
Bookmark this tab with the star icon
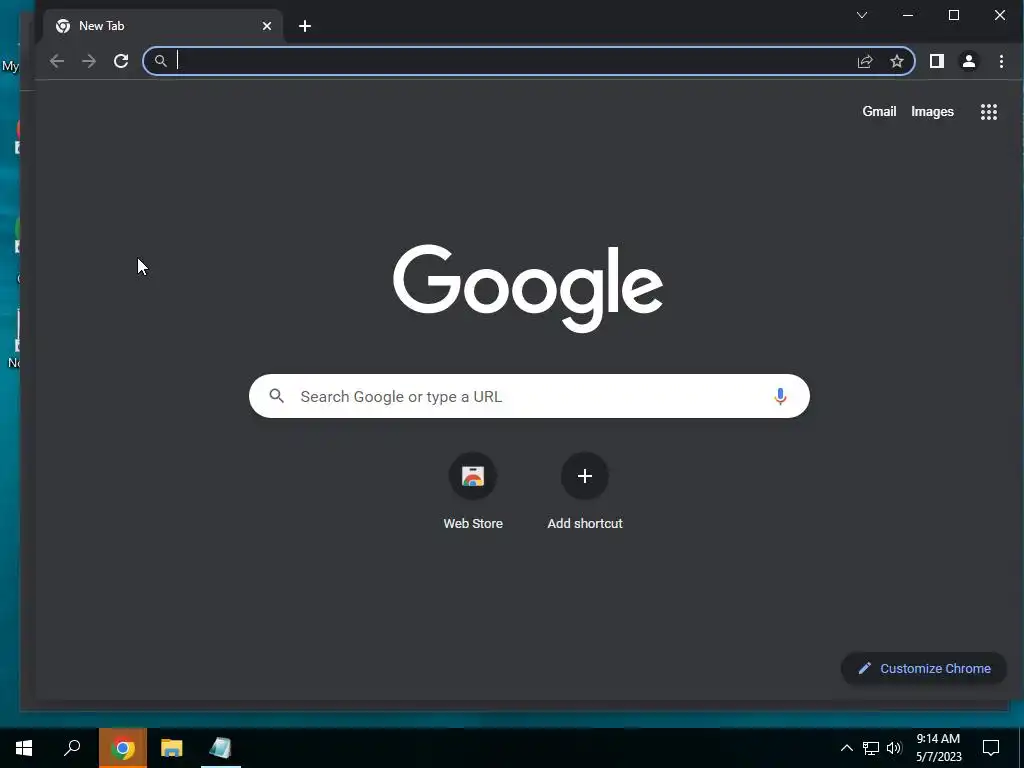[x=897, y=61]
